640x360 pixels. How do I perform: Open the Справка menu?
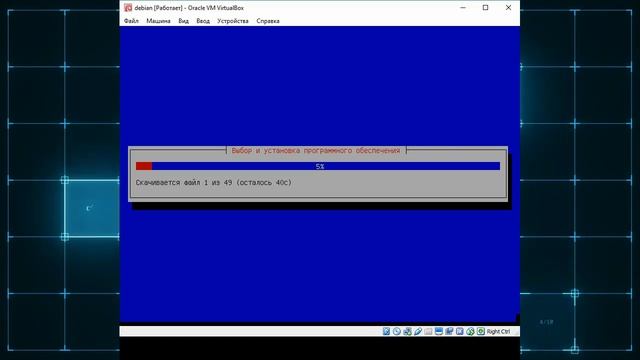(268, 21)
